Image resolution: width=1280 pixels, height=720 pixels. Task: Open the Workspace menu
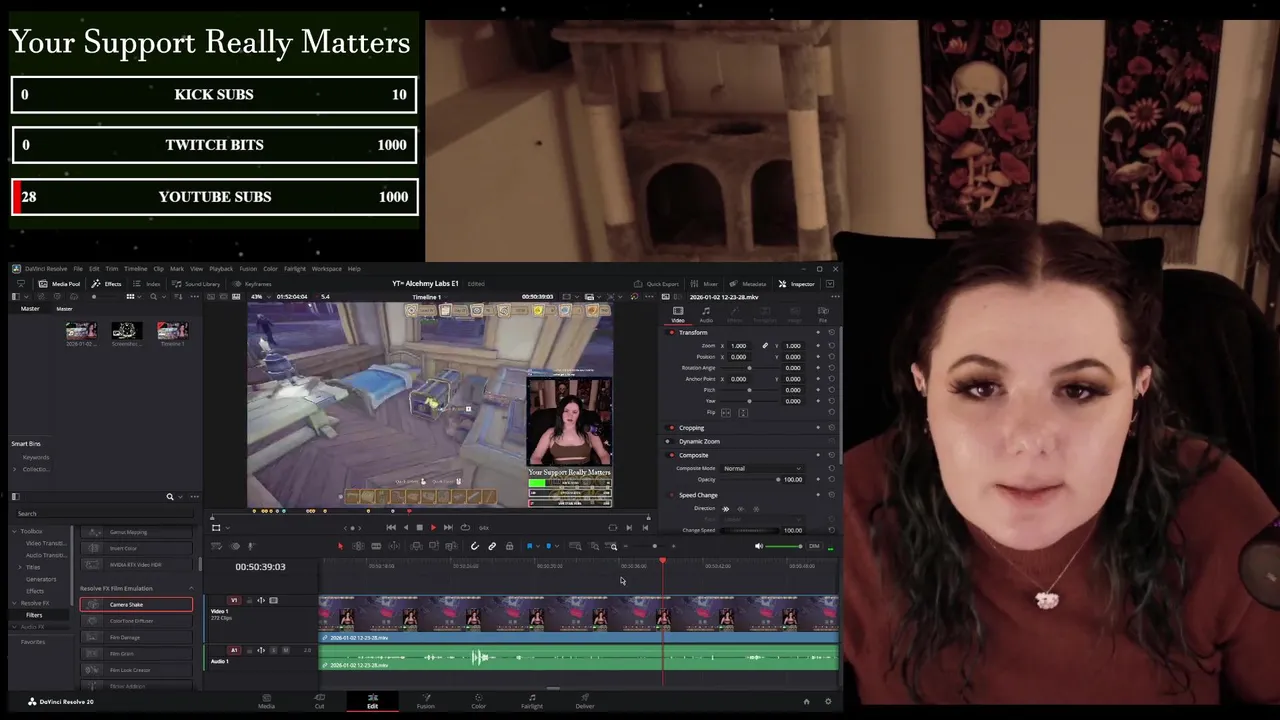pos(326,268)
